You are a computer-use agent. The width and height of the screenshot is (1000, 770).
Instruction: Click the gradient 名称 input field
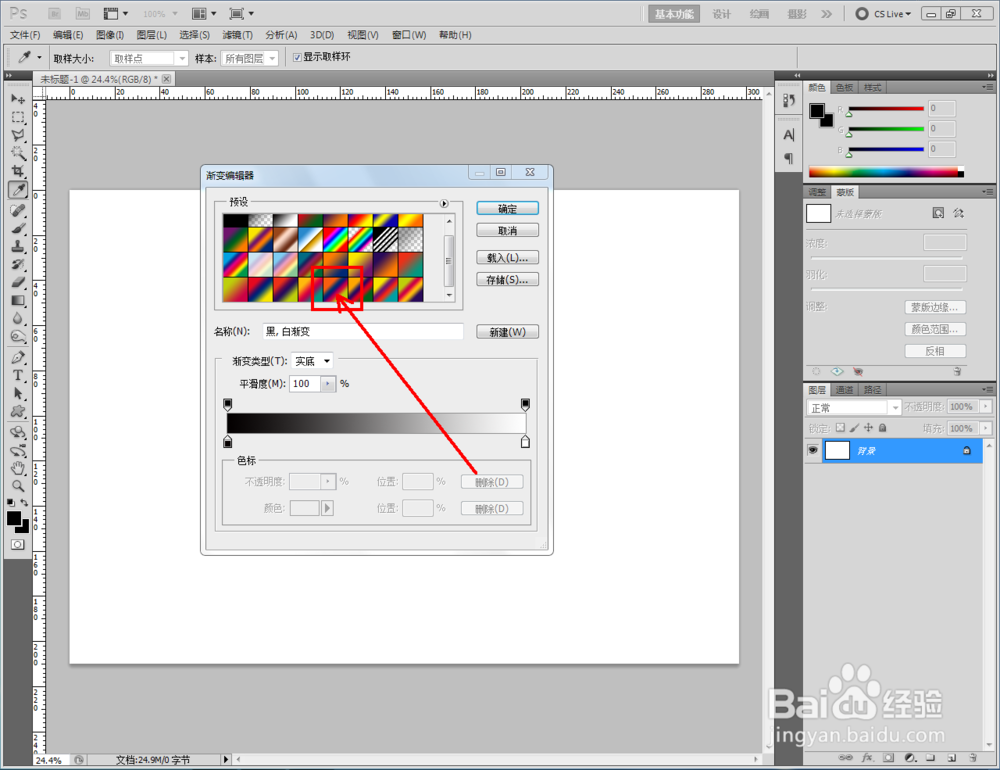(363, 331)
